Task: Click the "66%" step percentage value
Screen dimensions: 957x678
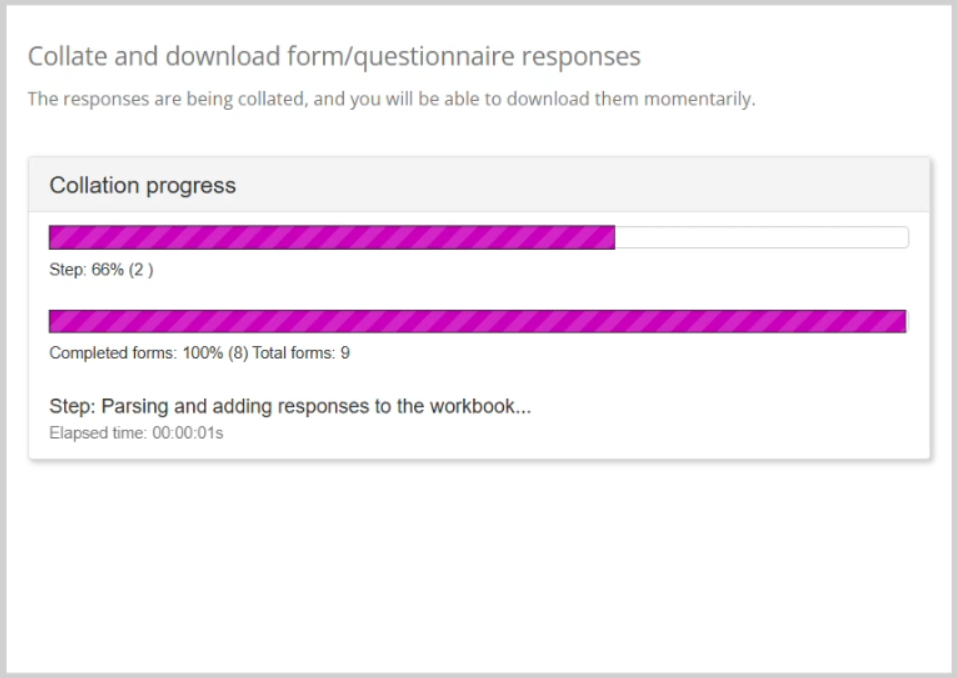Action: pos(105,269)
